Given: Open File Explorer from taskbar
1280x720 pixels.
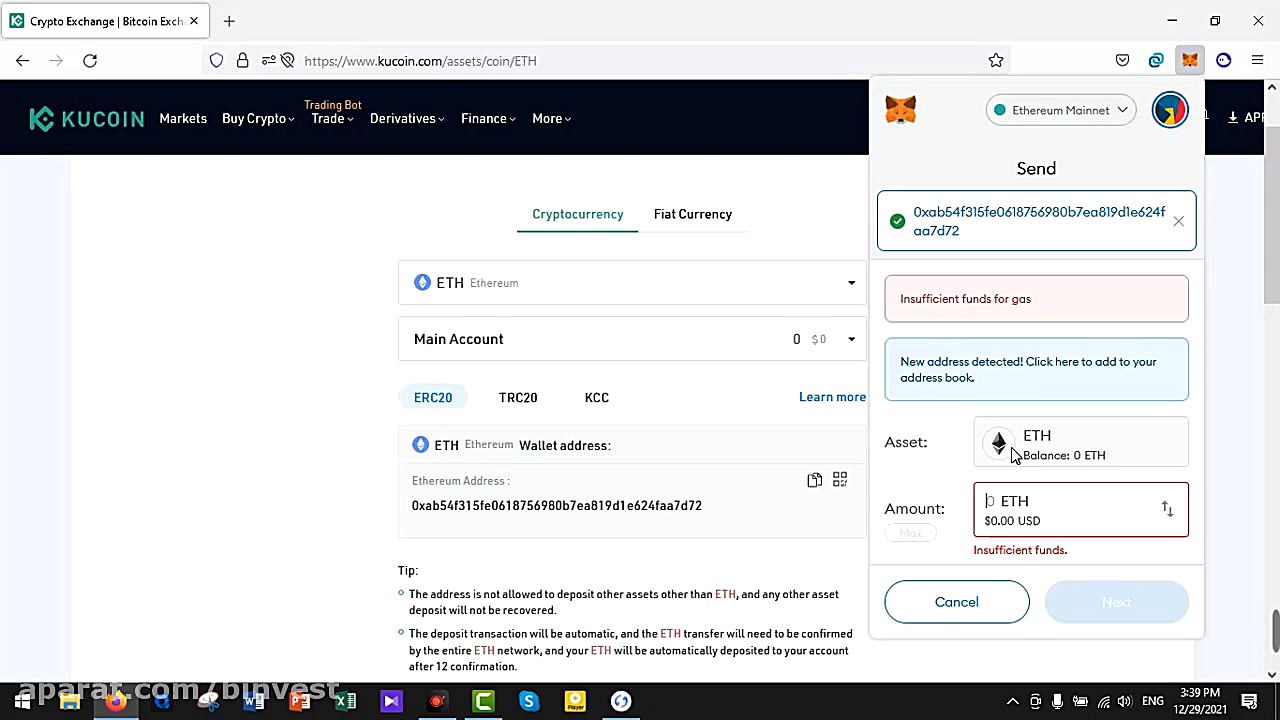Looking at the screenshot, I should click(69, 702).
